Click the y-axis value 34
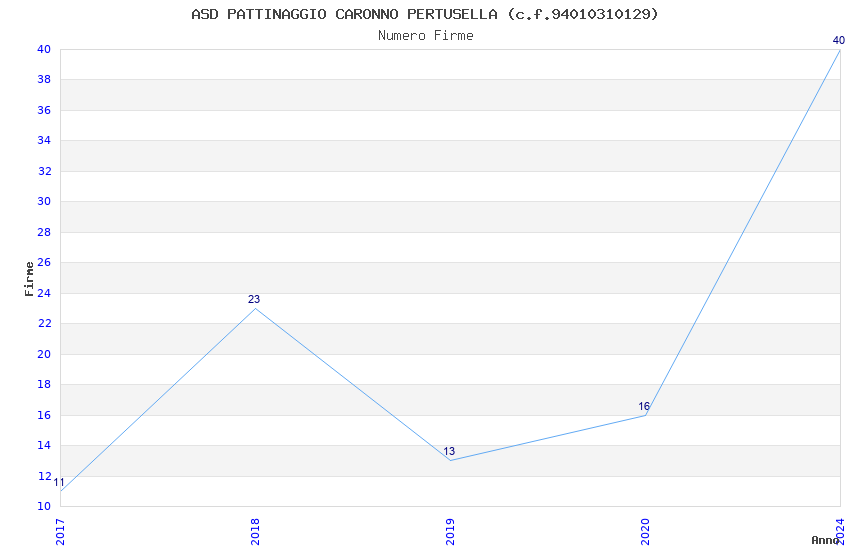This screenshot has height=550, width=850. (x=44, y=141)
